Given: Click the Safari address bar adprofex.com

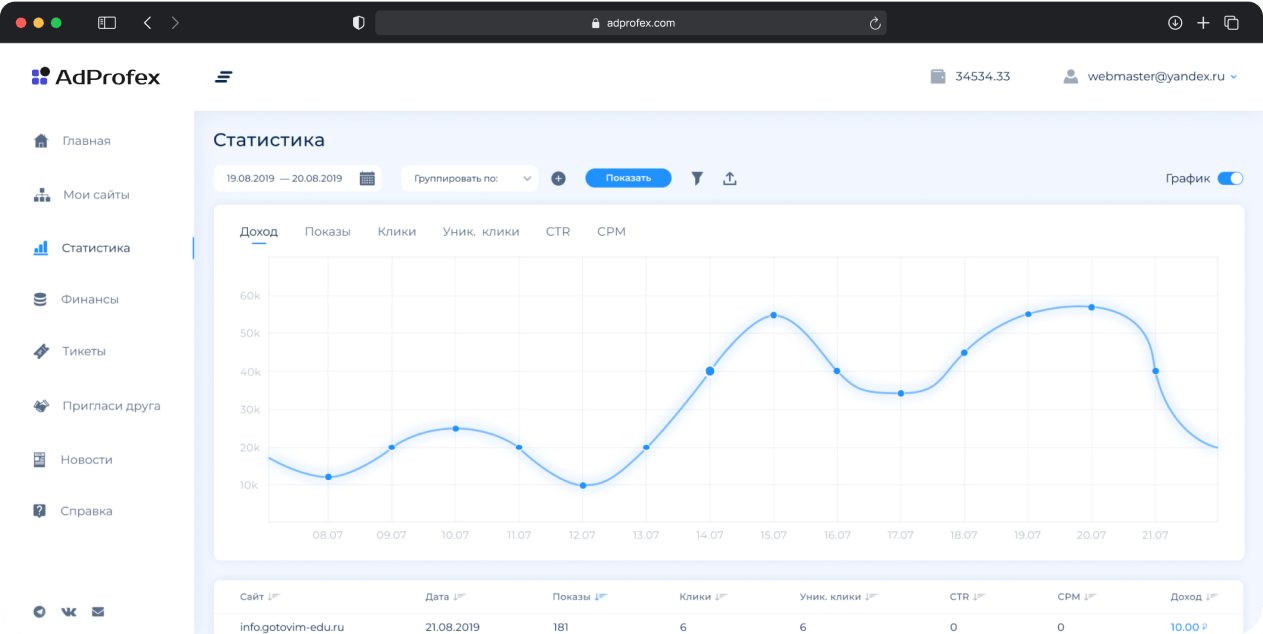Looking at the screenshot, I should pyautogui.click(x=630, y=23).
